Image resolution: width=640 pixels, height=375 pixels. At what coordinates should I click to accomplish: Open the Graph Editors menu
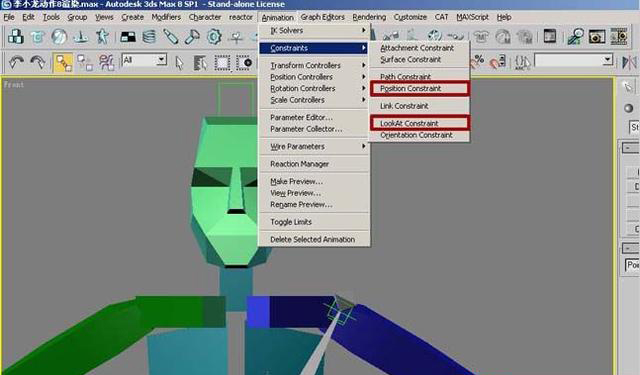[322, 17]
